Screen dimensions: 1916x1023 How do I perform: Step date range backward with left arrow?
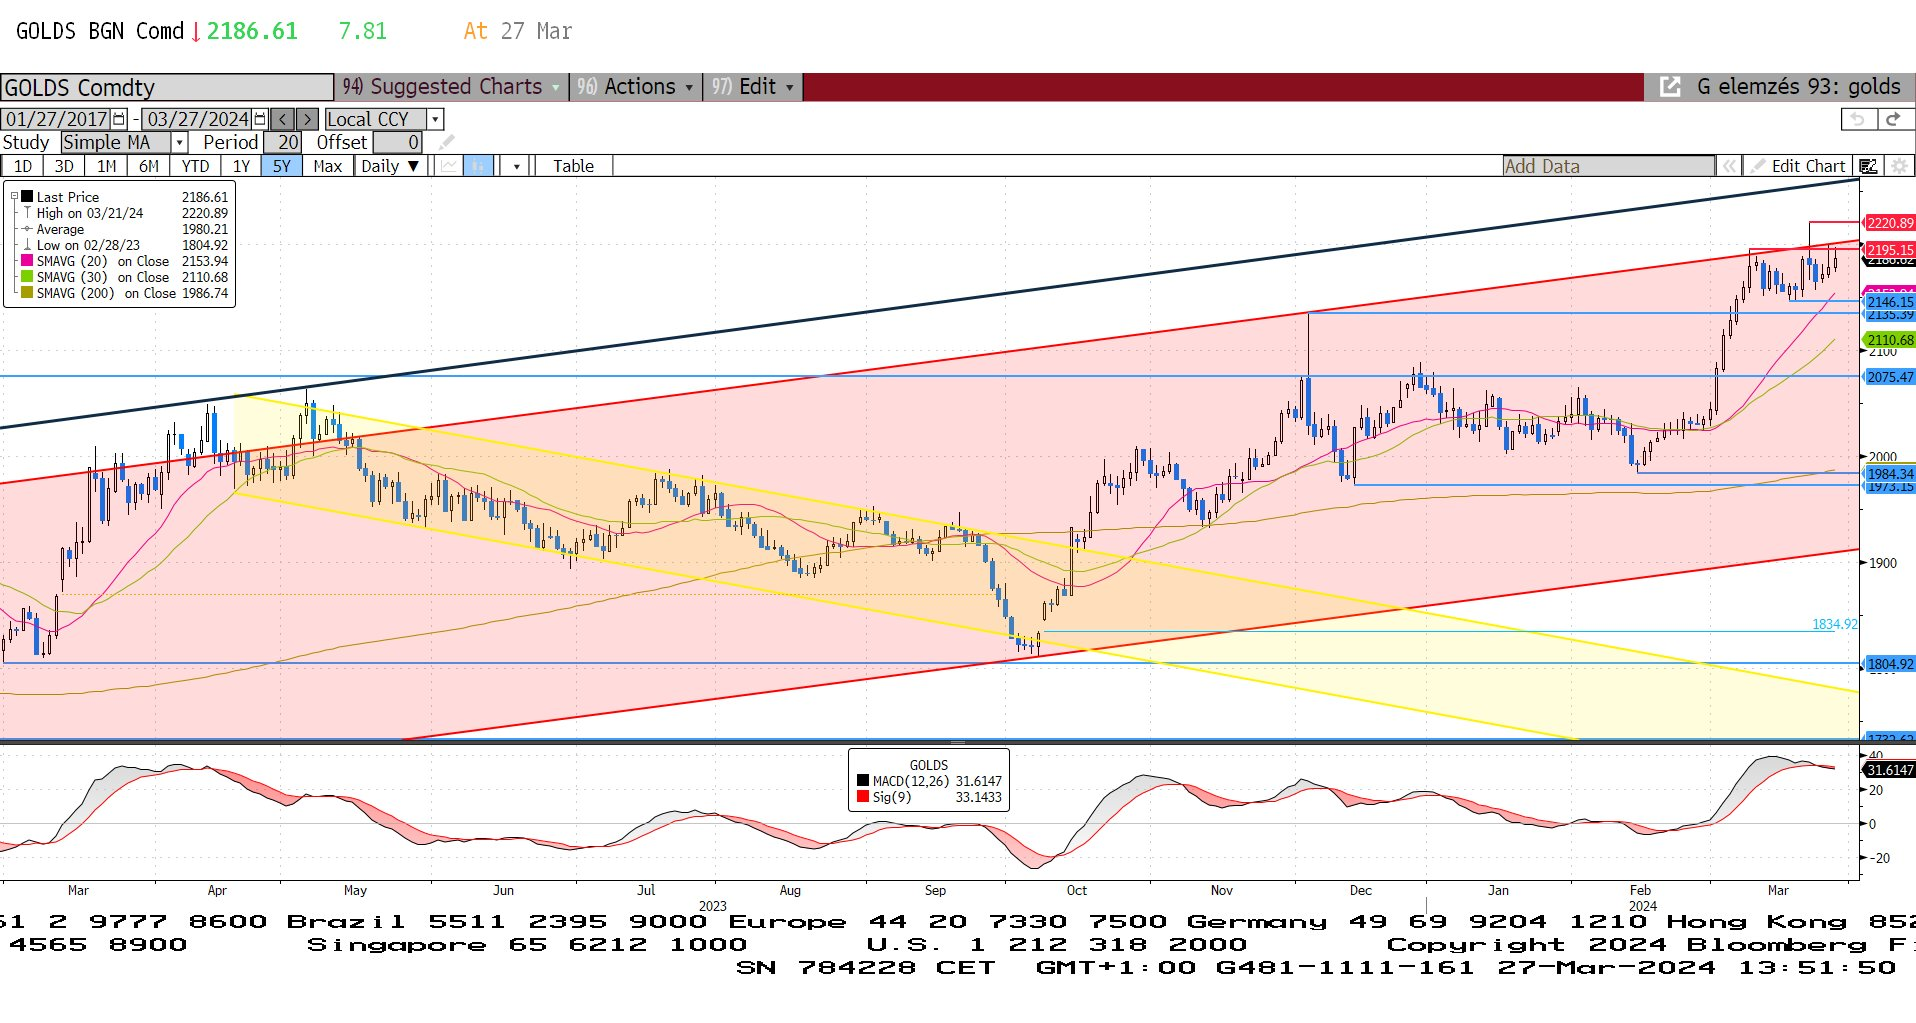(283, 119)
